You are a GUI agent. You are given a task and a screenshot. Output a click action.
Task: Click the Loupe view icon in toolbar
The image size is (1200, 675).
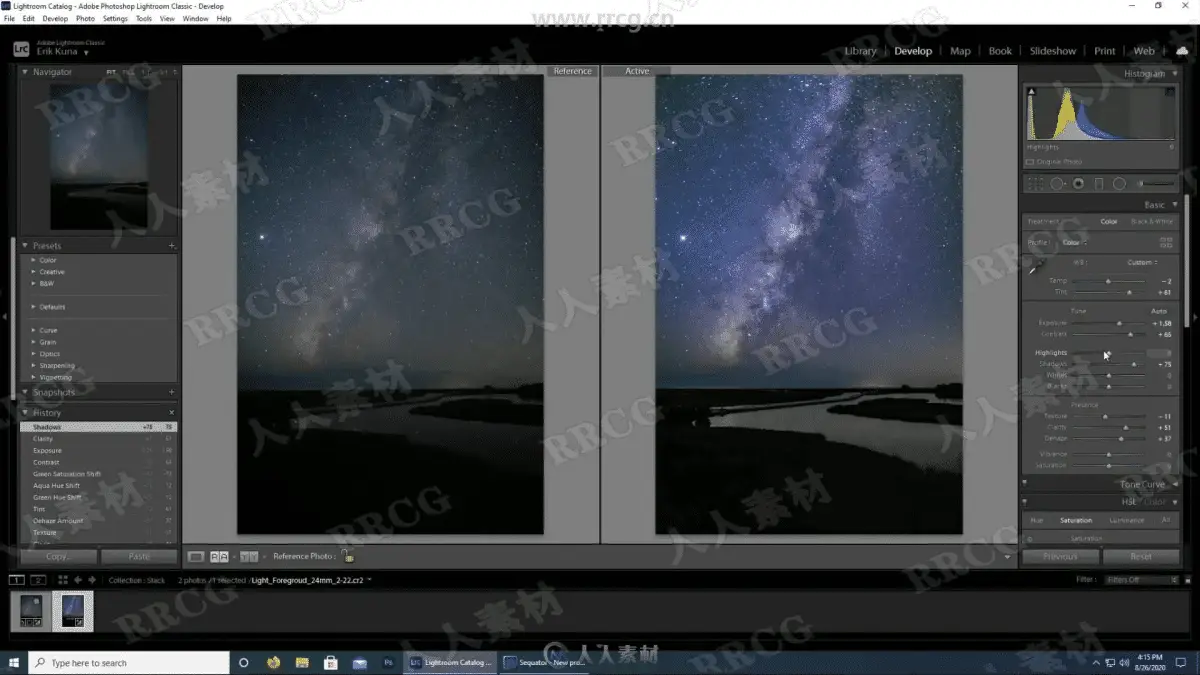(x=196, y=556)
